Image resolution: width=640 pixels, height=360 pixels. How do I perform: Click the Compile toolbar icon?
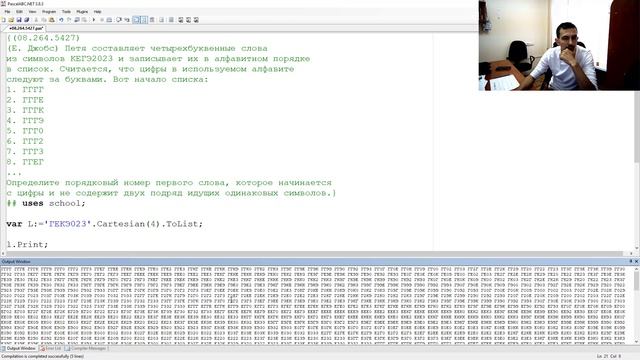pos(109,20)
